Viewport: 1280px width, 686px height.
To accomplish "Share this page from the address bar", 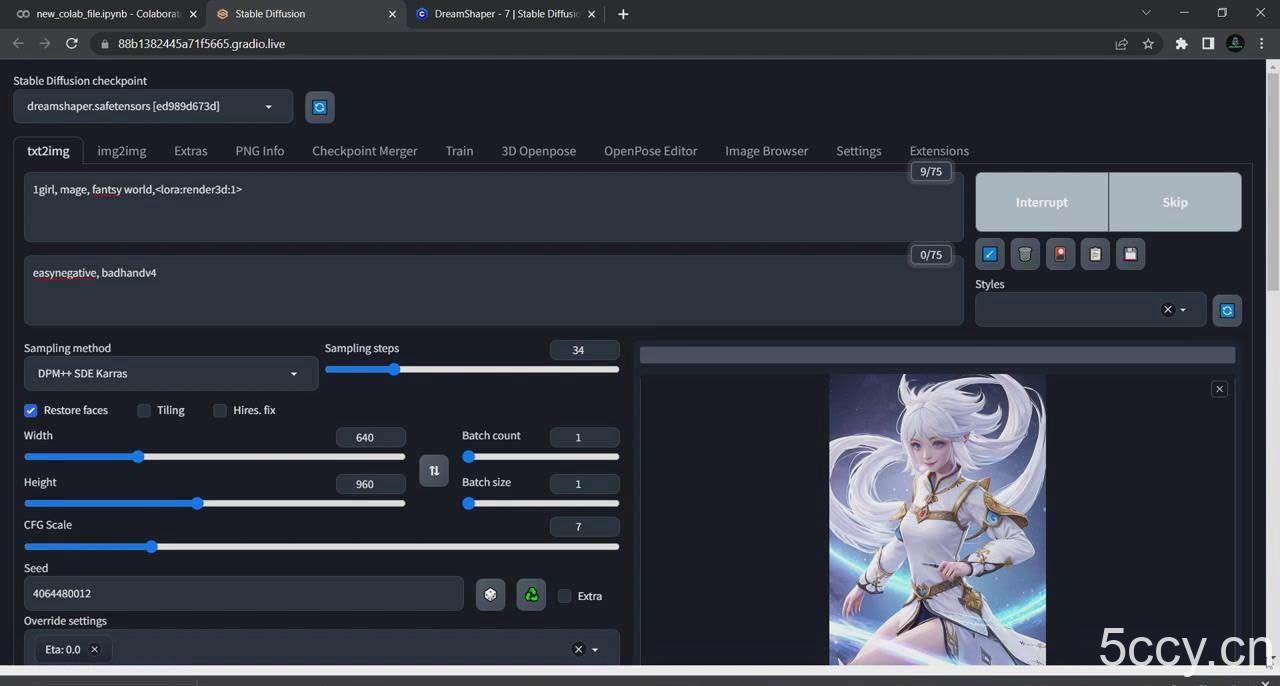I will click(x=1121, y=44).
